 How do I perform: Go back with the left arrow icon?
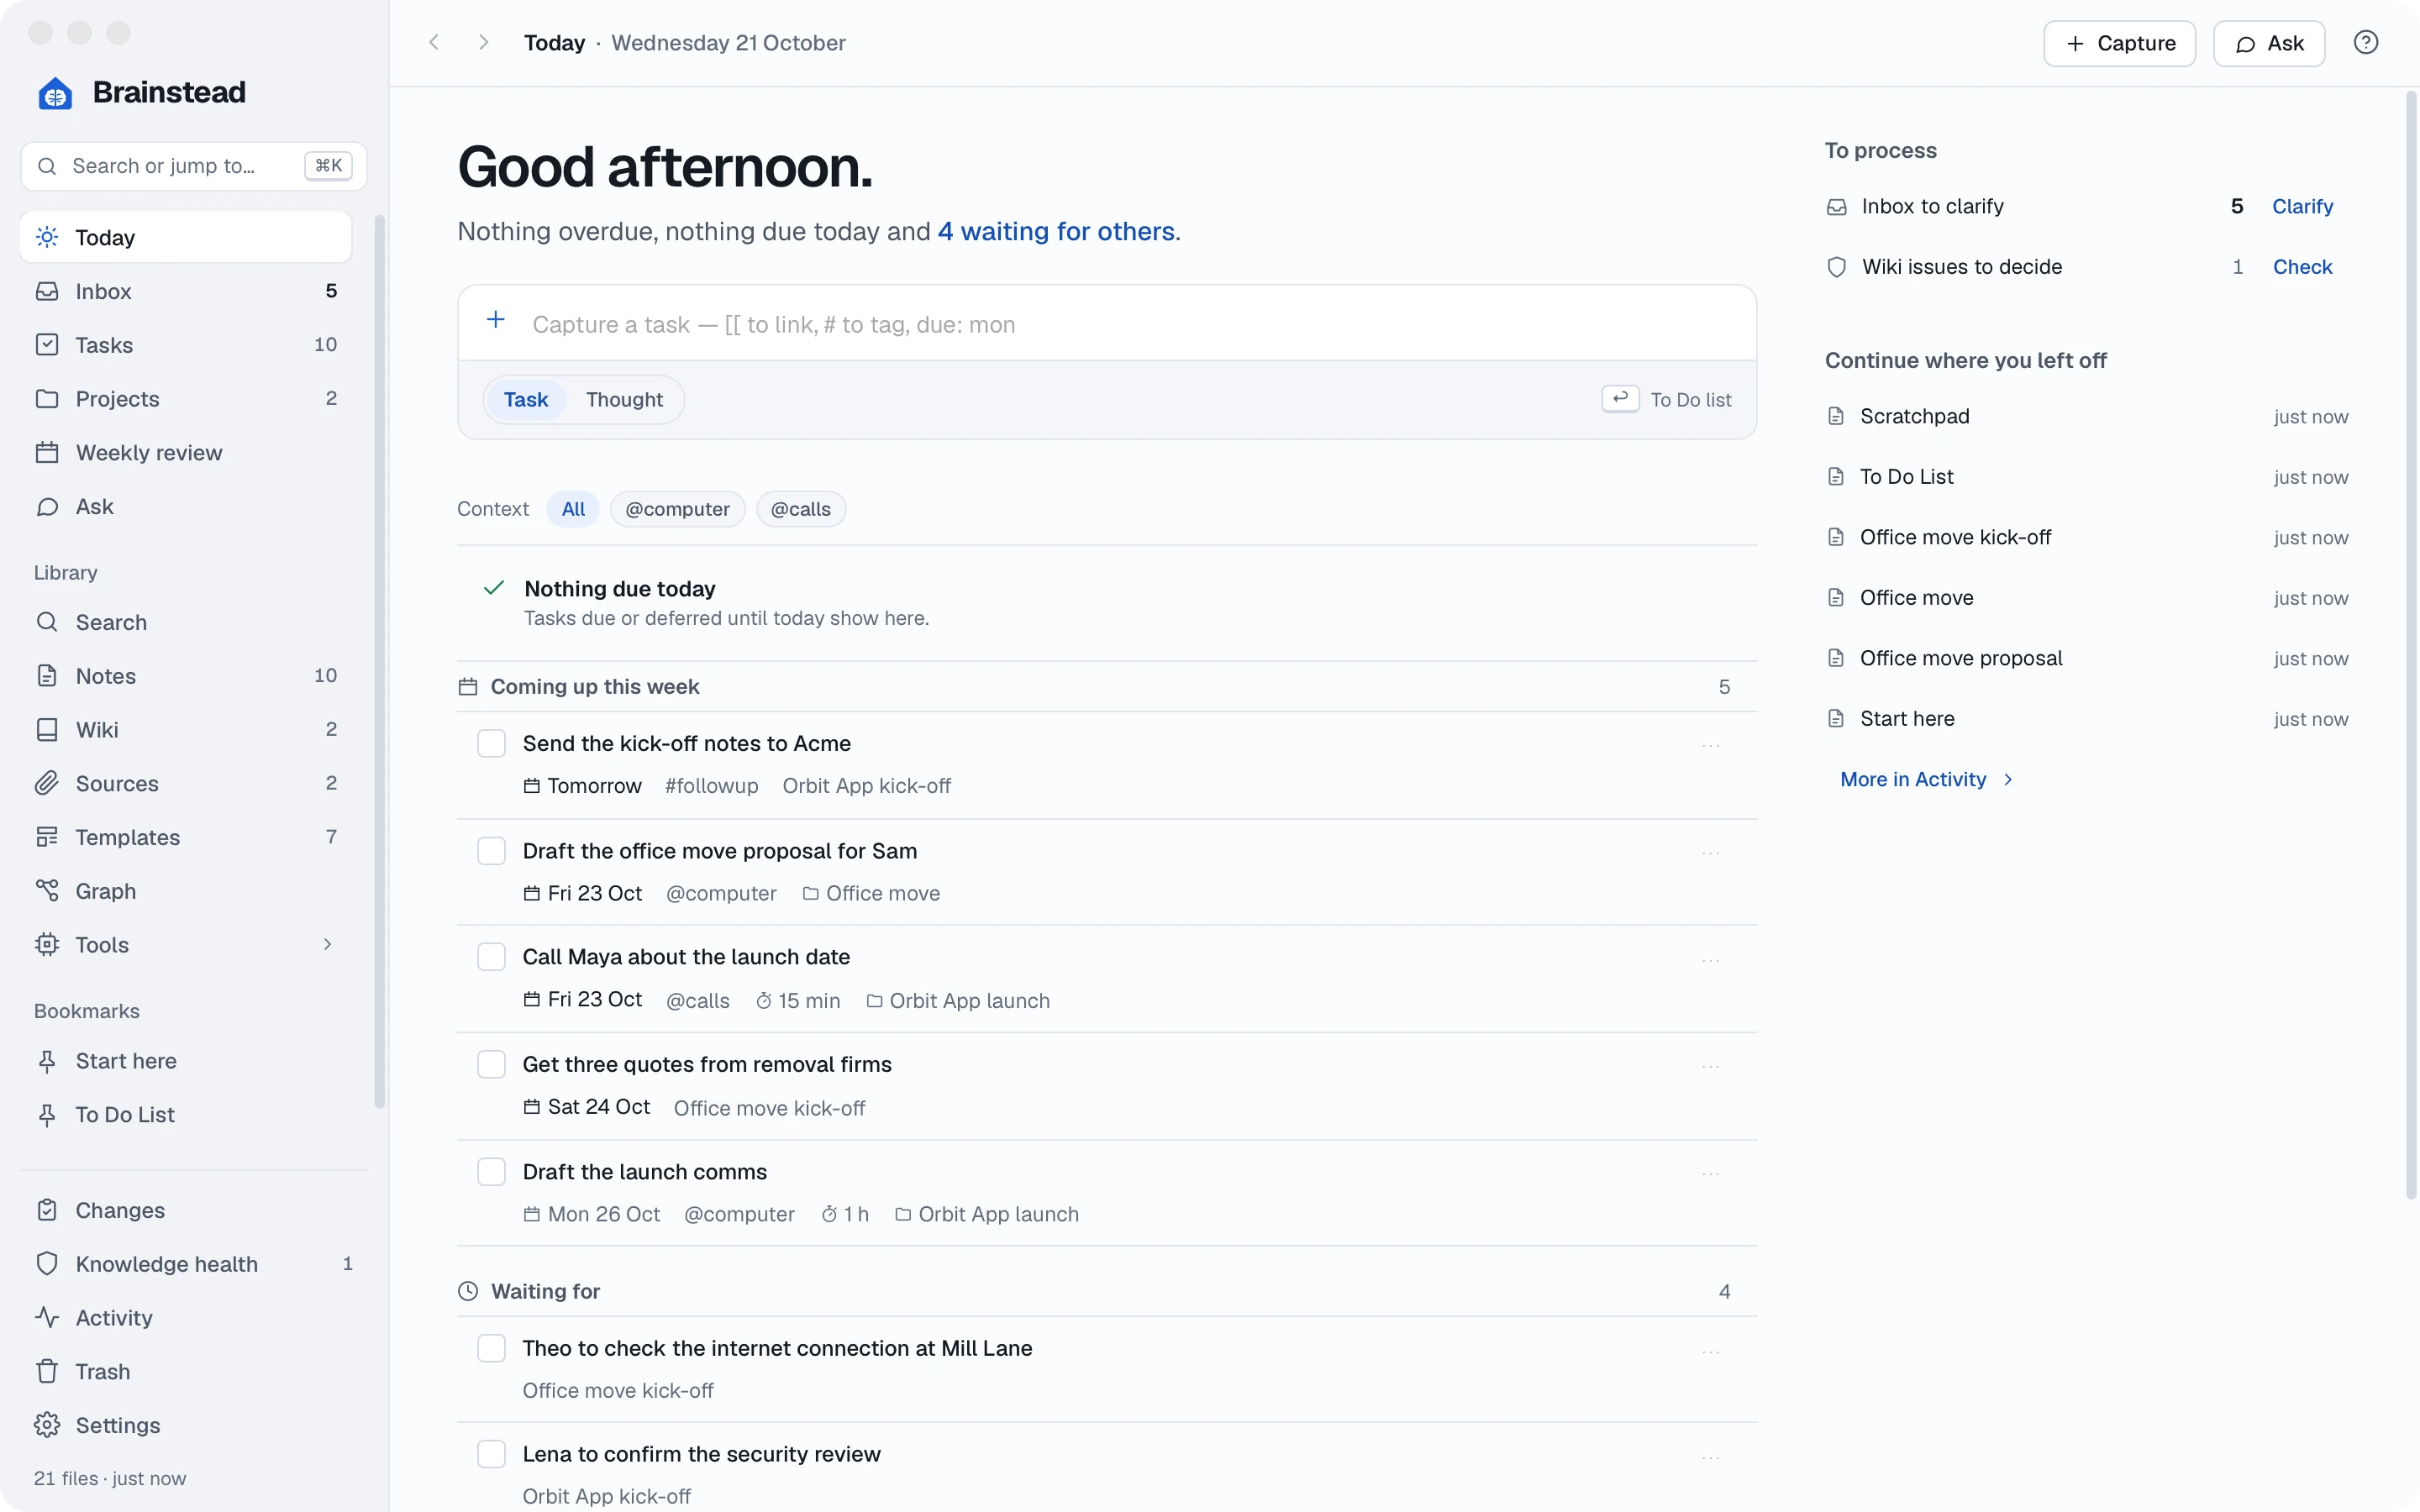coord(434,42)
